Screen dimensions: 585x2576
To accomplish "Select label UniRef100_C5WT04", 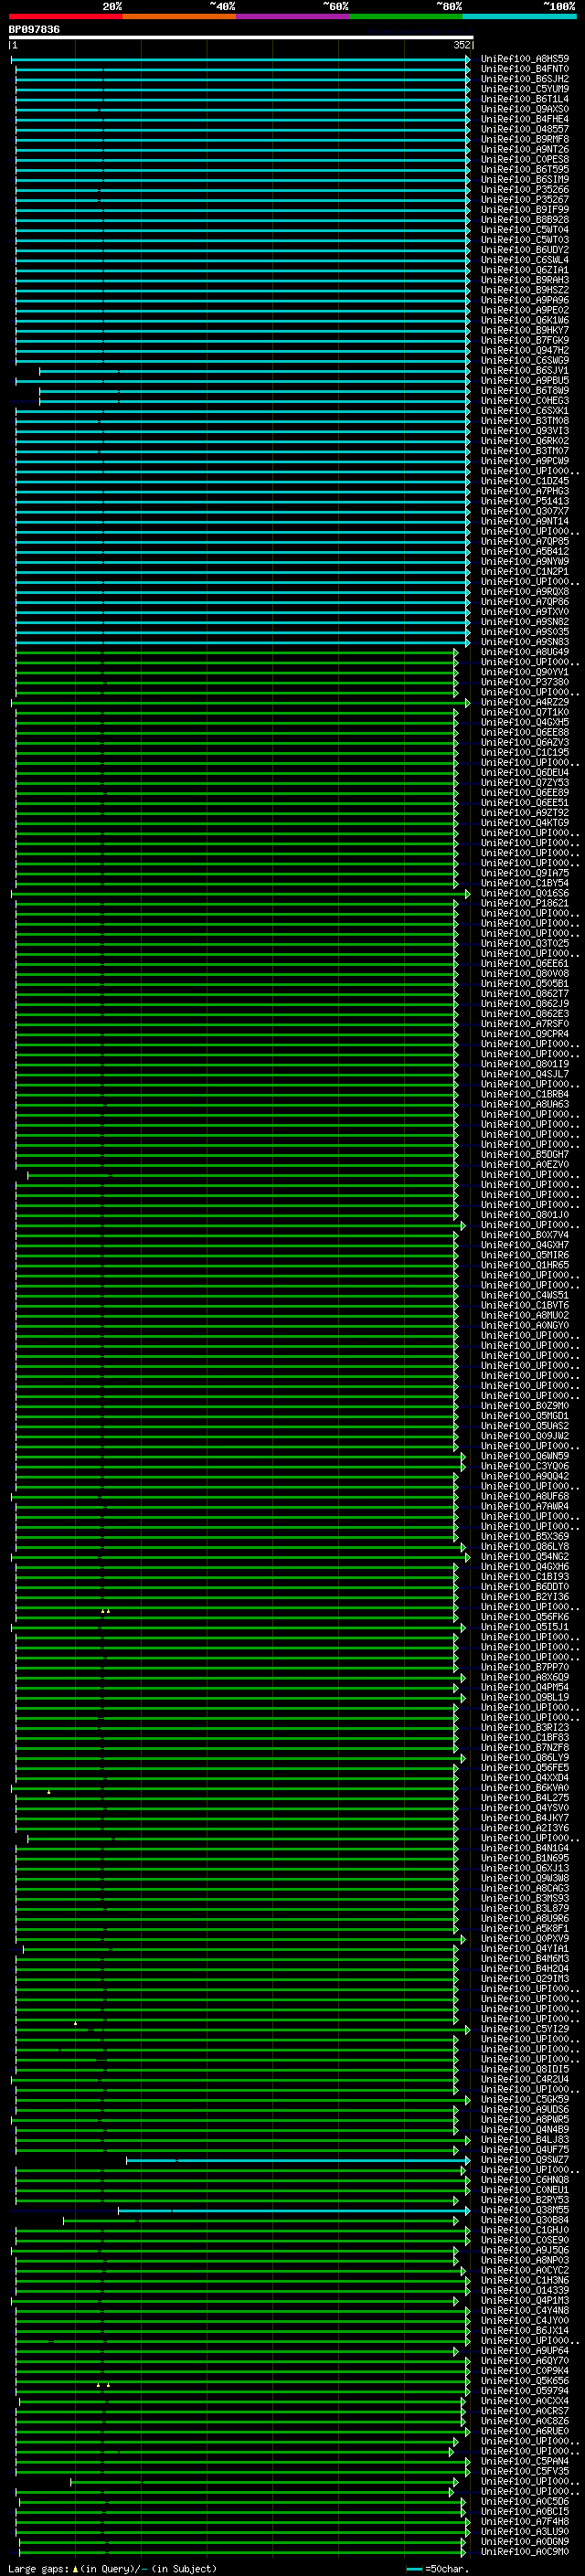I will [x=525, y=230].
